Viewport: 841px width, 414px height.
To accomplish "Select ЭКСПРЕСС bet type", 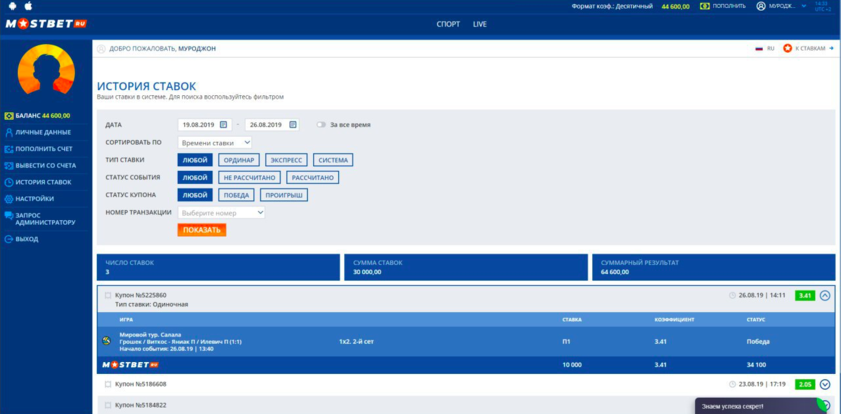I will click(x=286, y=160).
